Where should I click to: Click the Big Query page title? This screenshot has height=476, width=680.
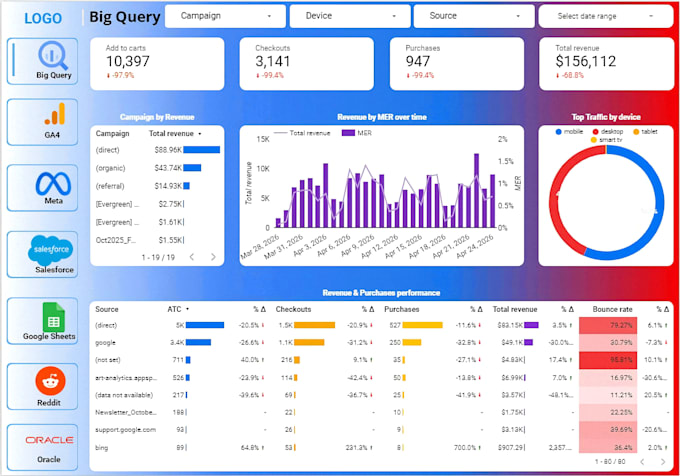pyautogui.click(x=125, y=17)
